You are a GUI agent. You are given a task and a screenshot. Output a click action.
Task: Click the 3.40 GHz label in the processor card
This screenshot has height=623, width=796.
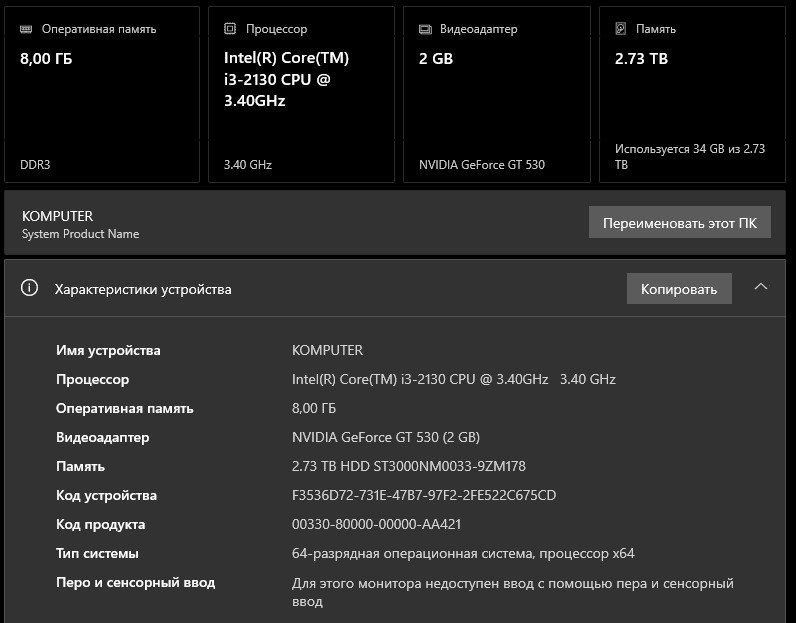(x=248, y=165)
